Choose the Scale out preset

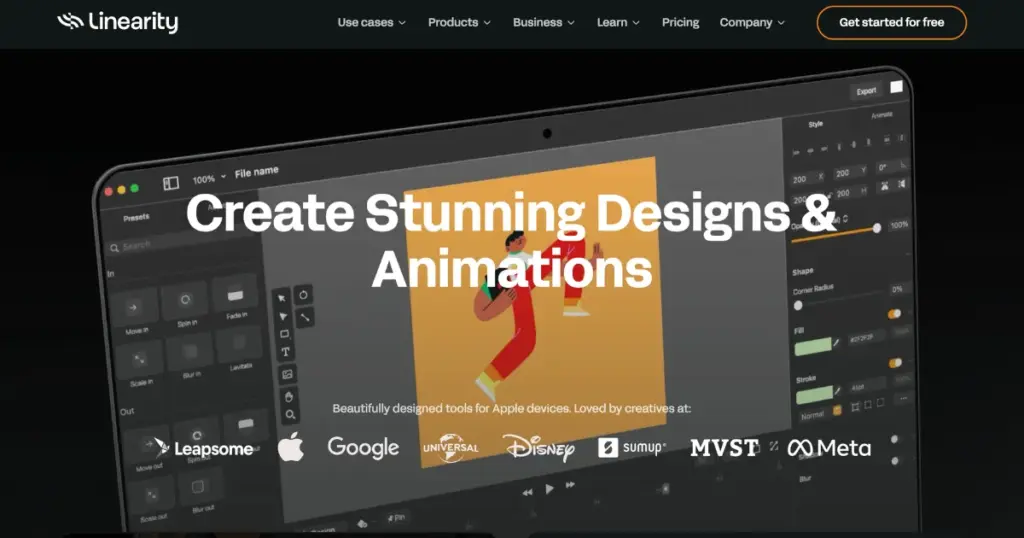(152, 501)
